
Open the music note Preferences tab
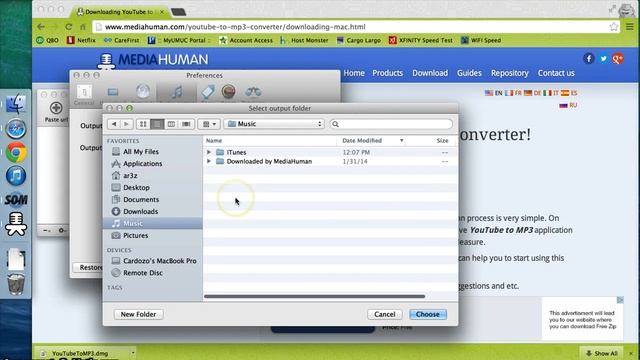coord(177,93)
